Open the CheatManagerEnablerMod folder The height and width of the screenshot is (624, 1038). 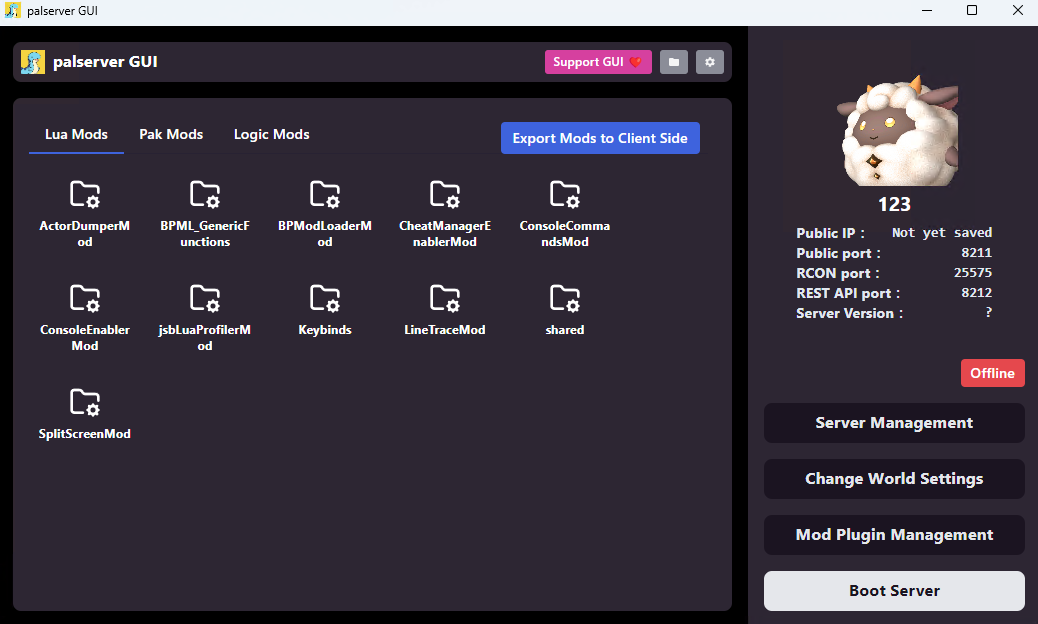tap(445, 195)
